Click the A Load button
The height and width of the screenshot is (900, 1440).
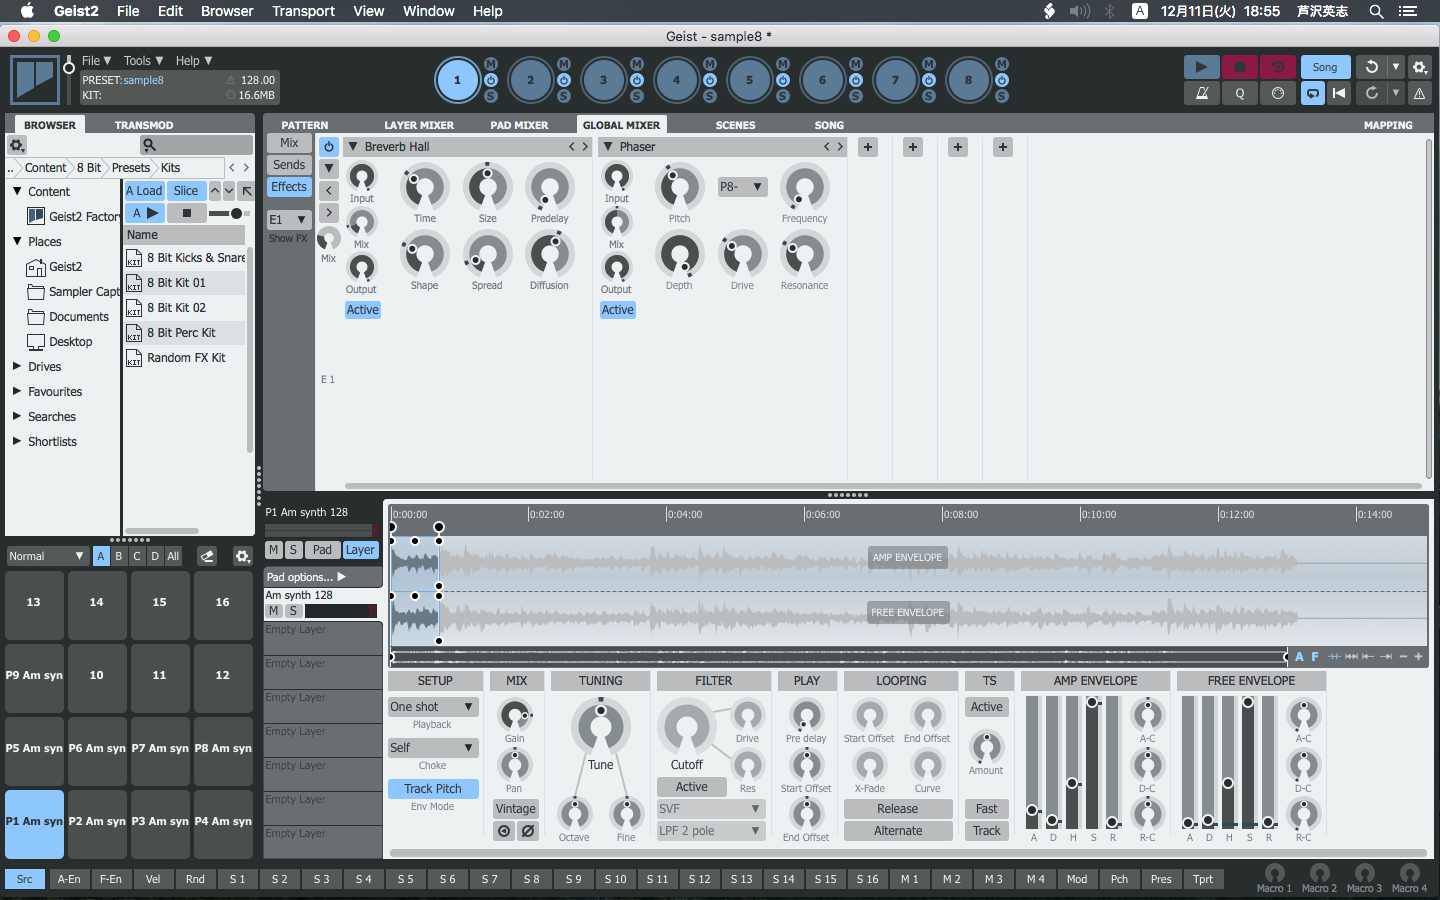(x=144, y=191)
